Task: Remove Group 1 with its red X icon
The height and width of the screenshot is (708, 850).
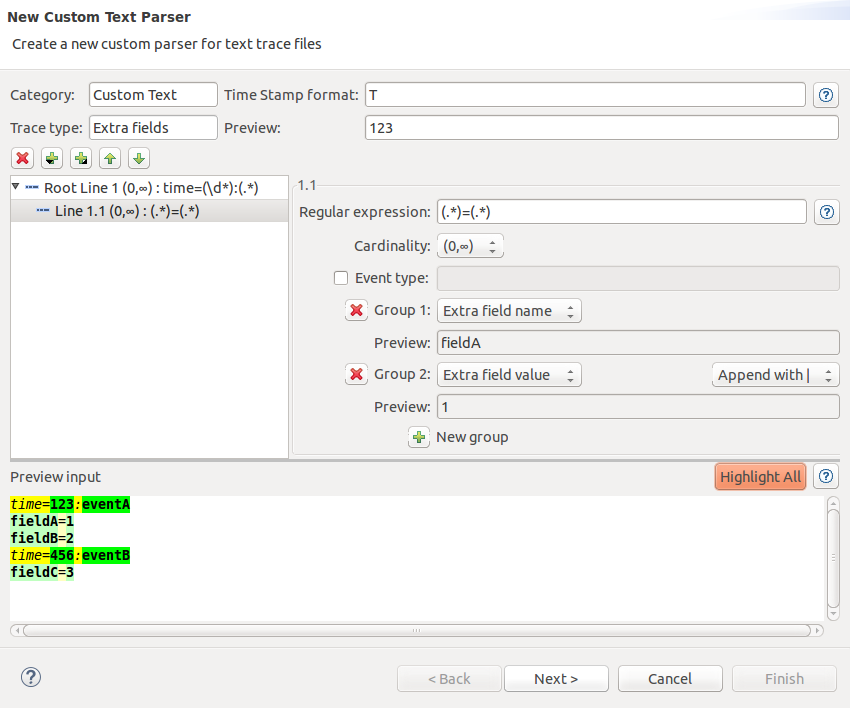Action: coord(357,310)
